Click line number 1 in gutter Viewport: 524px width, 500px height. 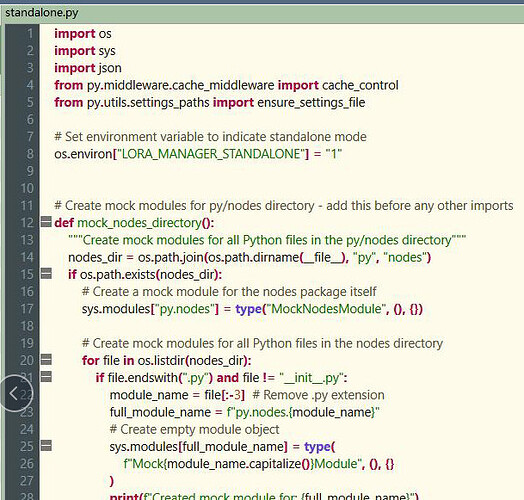(30, 33)
